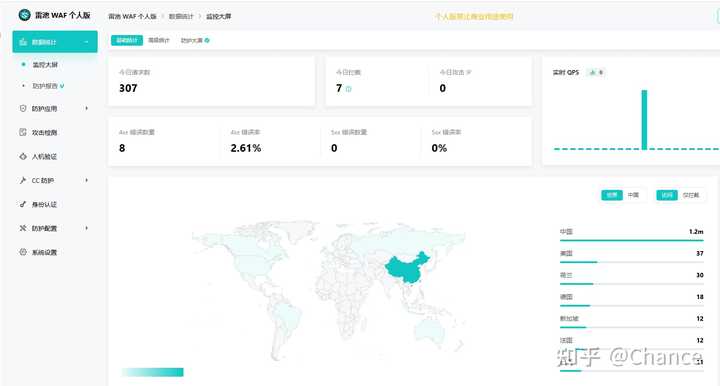Open 防护报告 in the sidebar
The height and width of the screenshot is (386, 720).
tap(45, 86)
